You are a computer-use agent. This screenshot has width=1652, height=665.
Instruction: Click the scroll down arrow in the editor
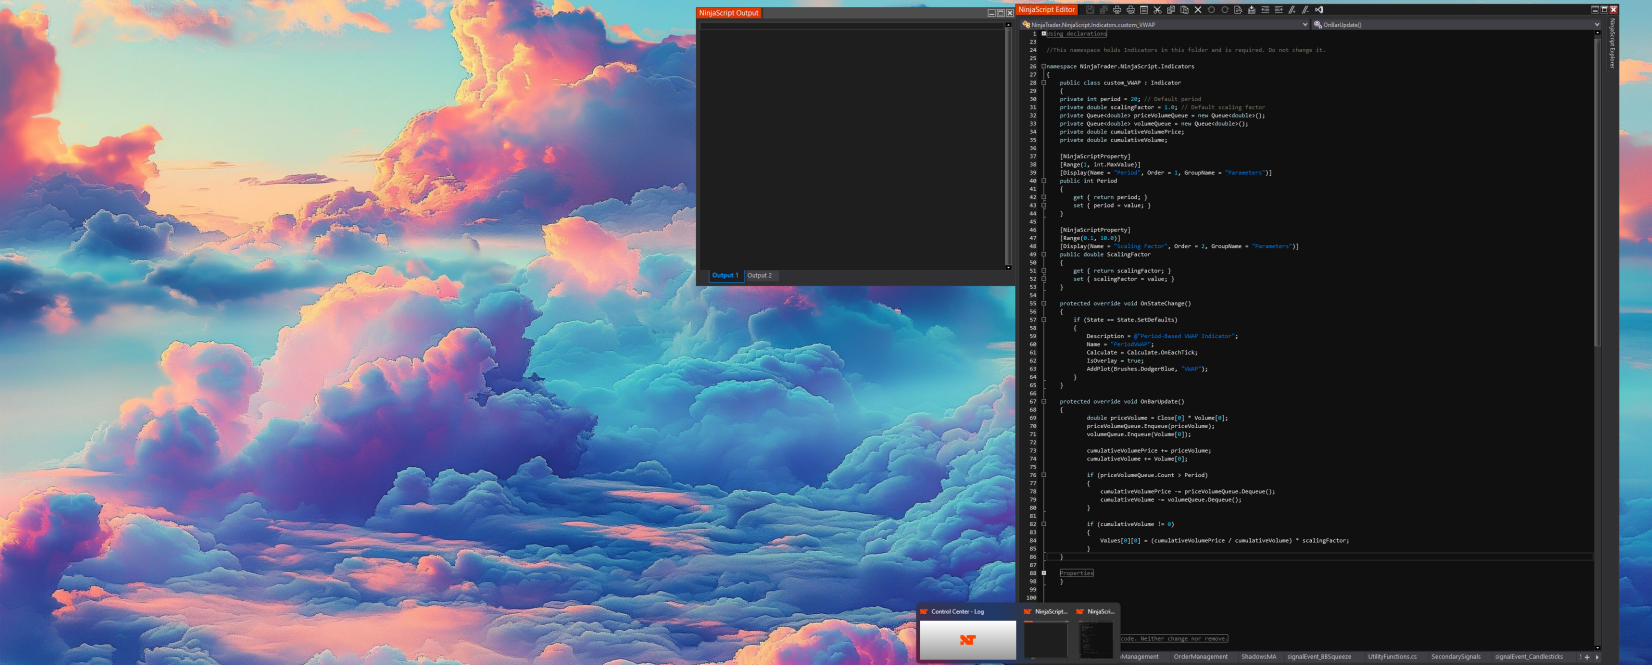point(1597,647)
